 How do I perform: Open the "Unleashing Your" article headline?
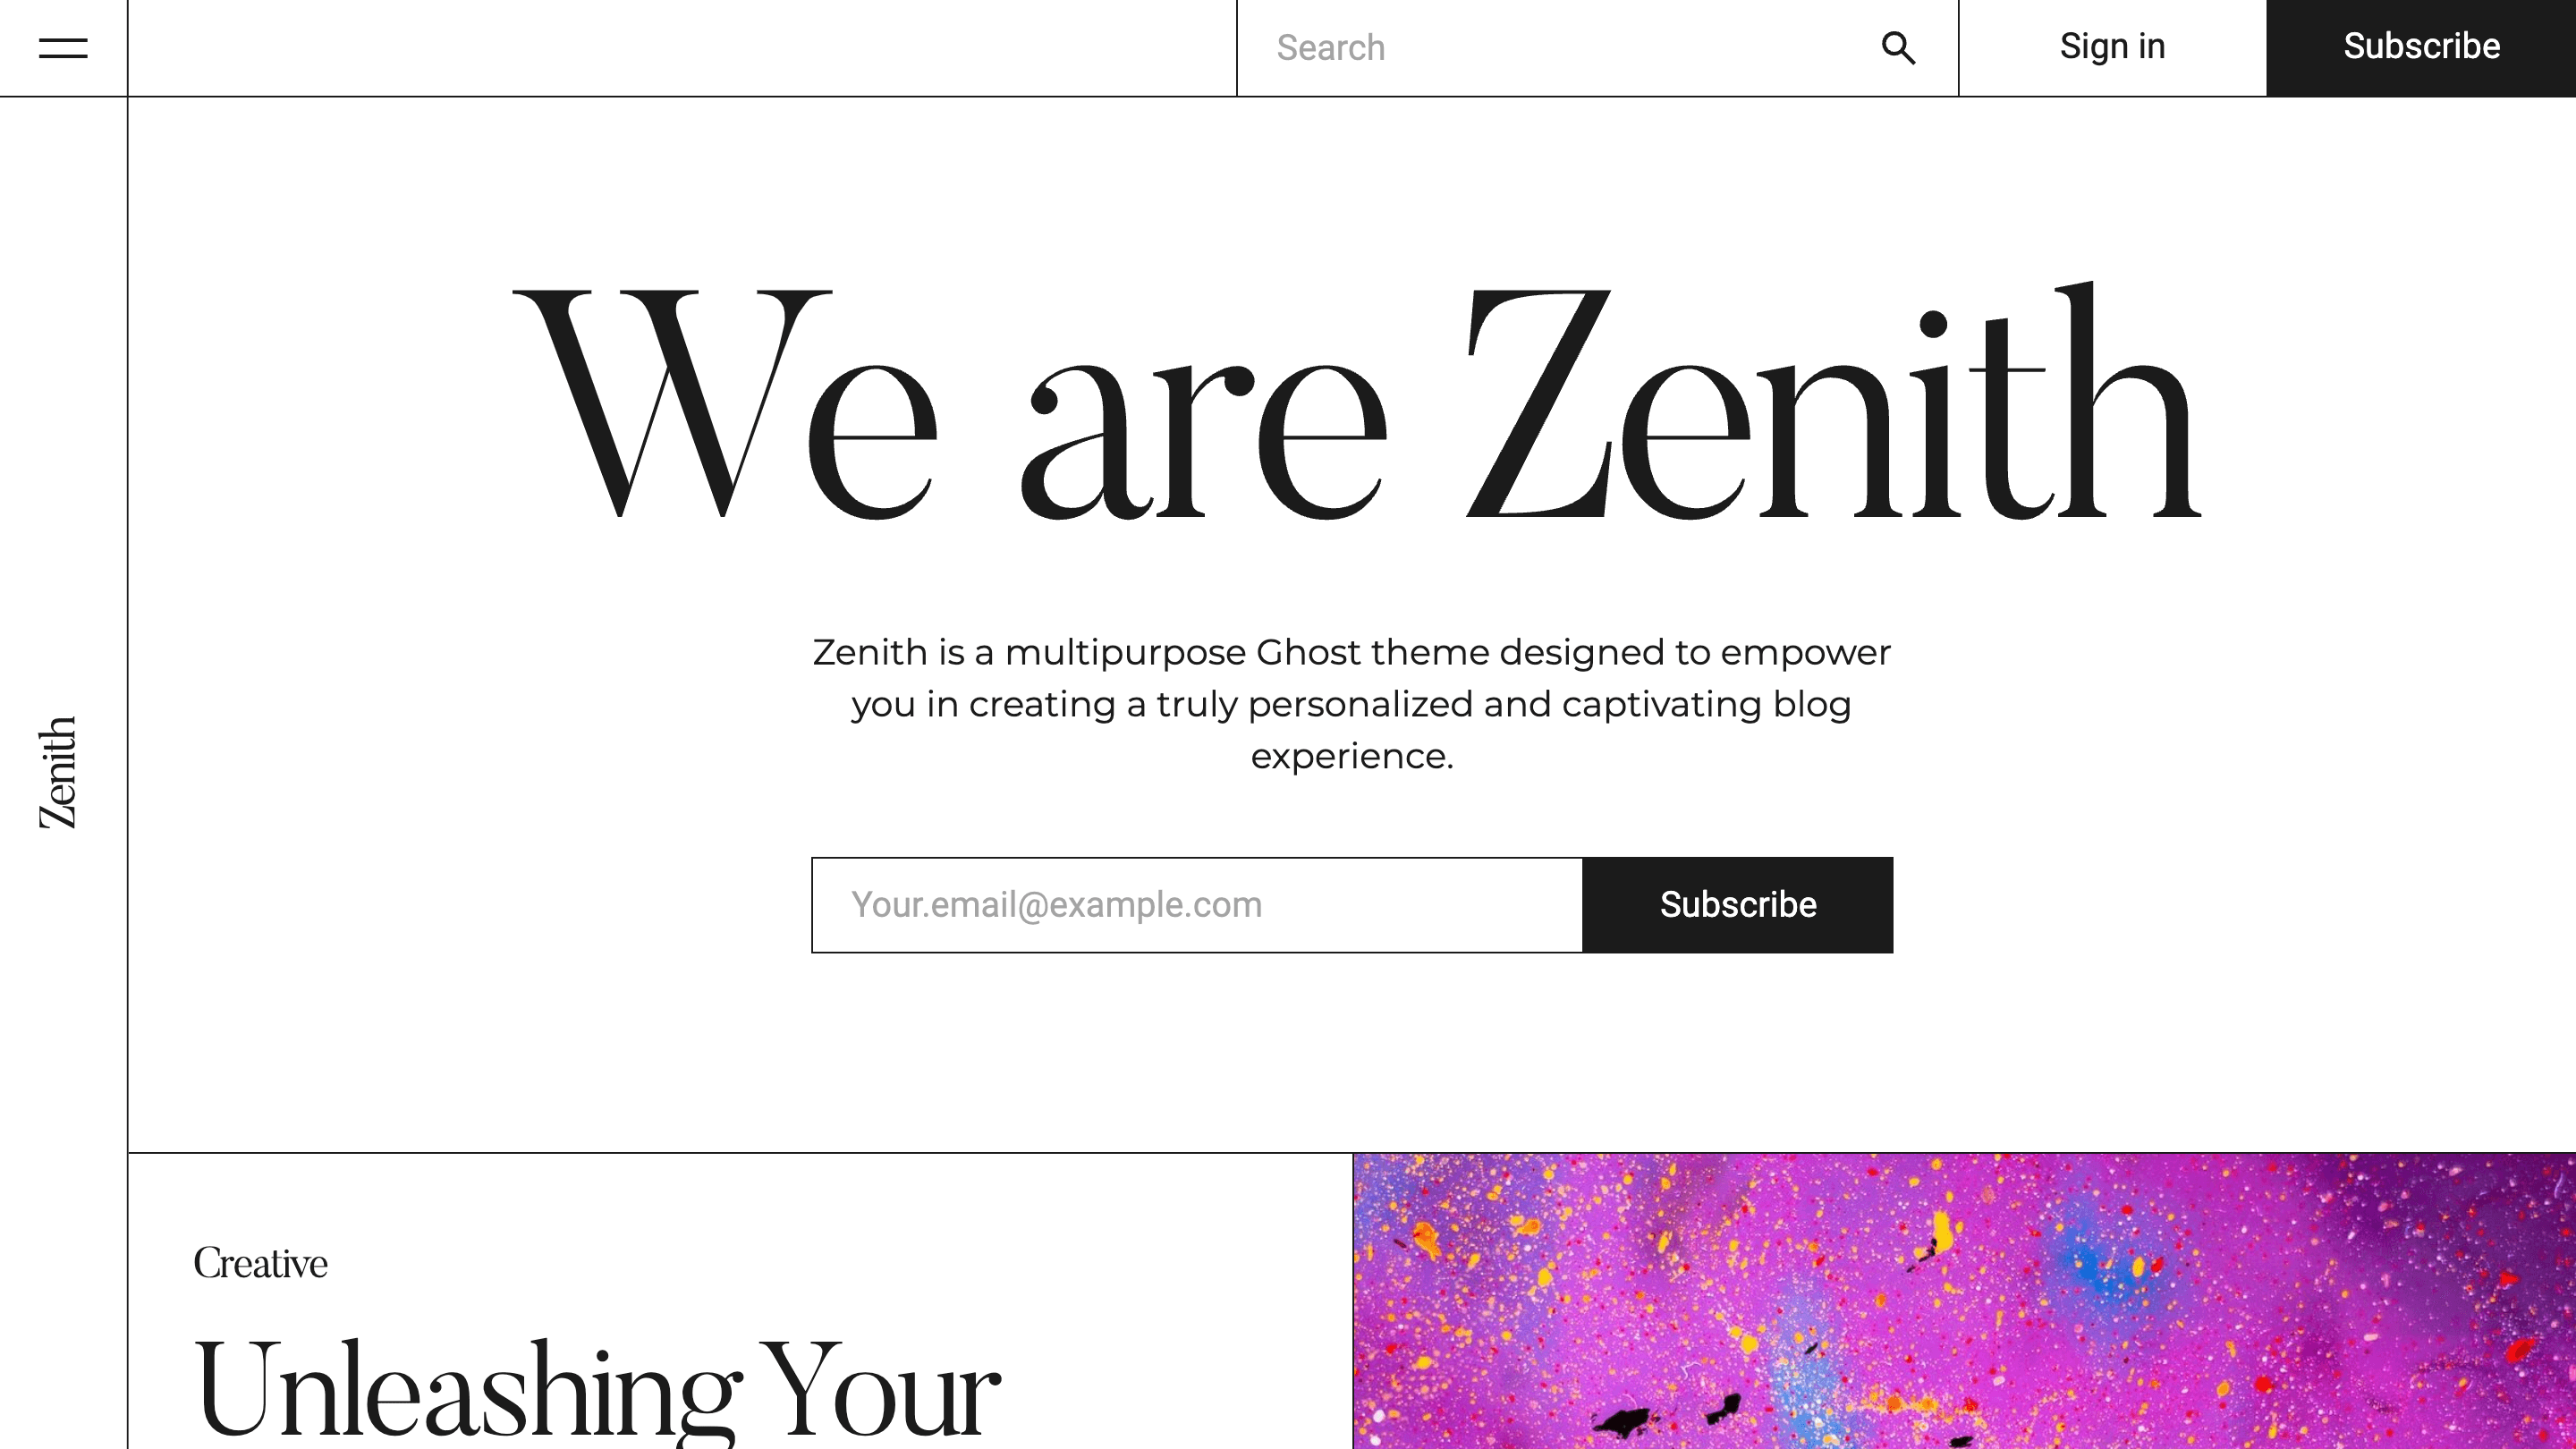point(596,1390)
